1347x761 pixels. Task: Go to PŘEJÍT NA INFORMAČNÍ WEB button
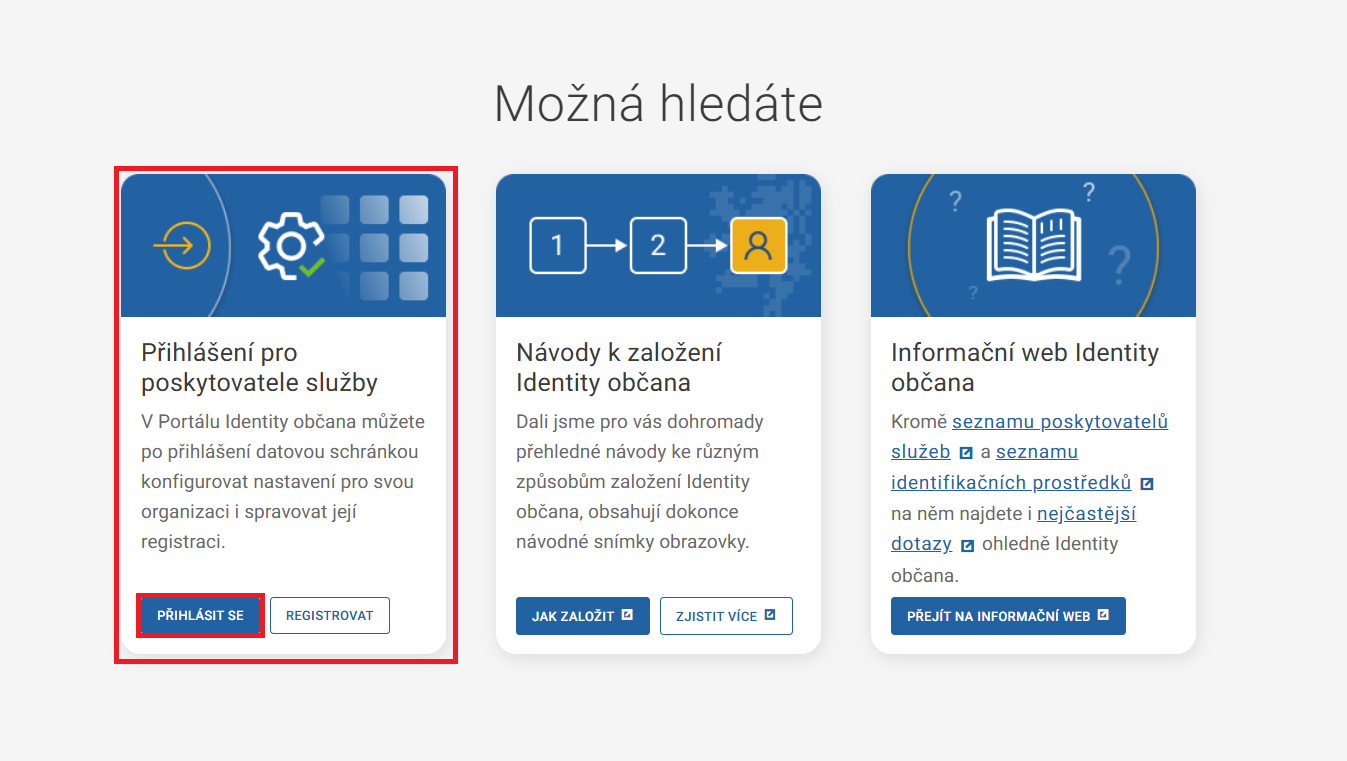click(x=1008, y=616)
